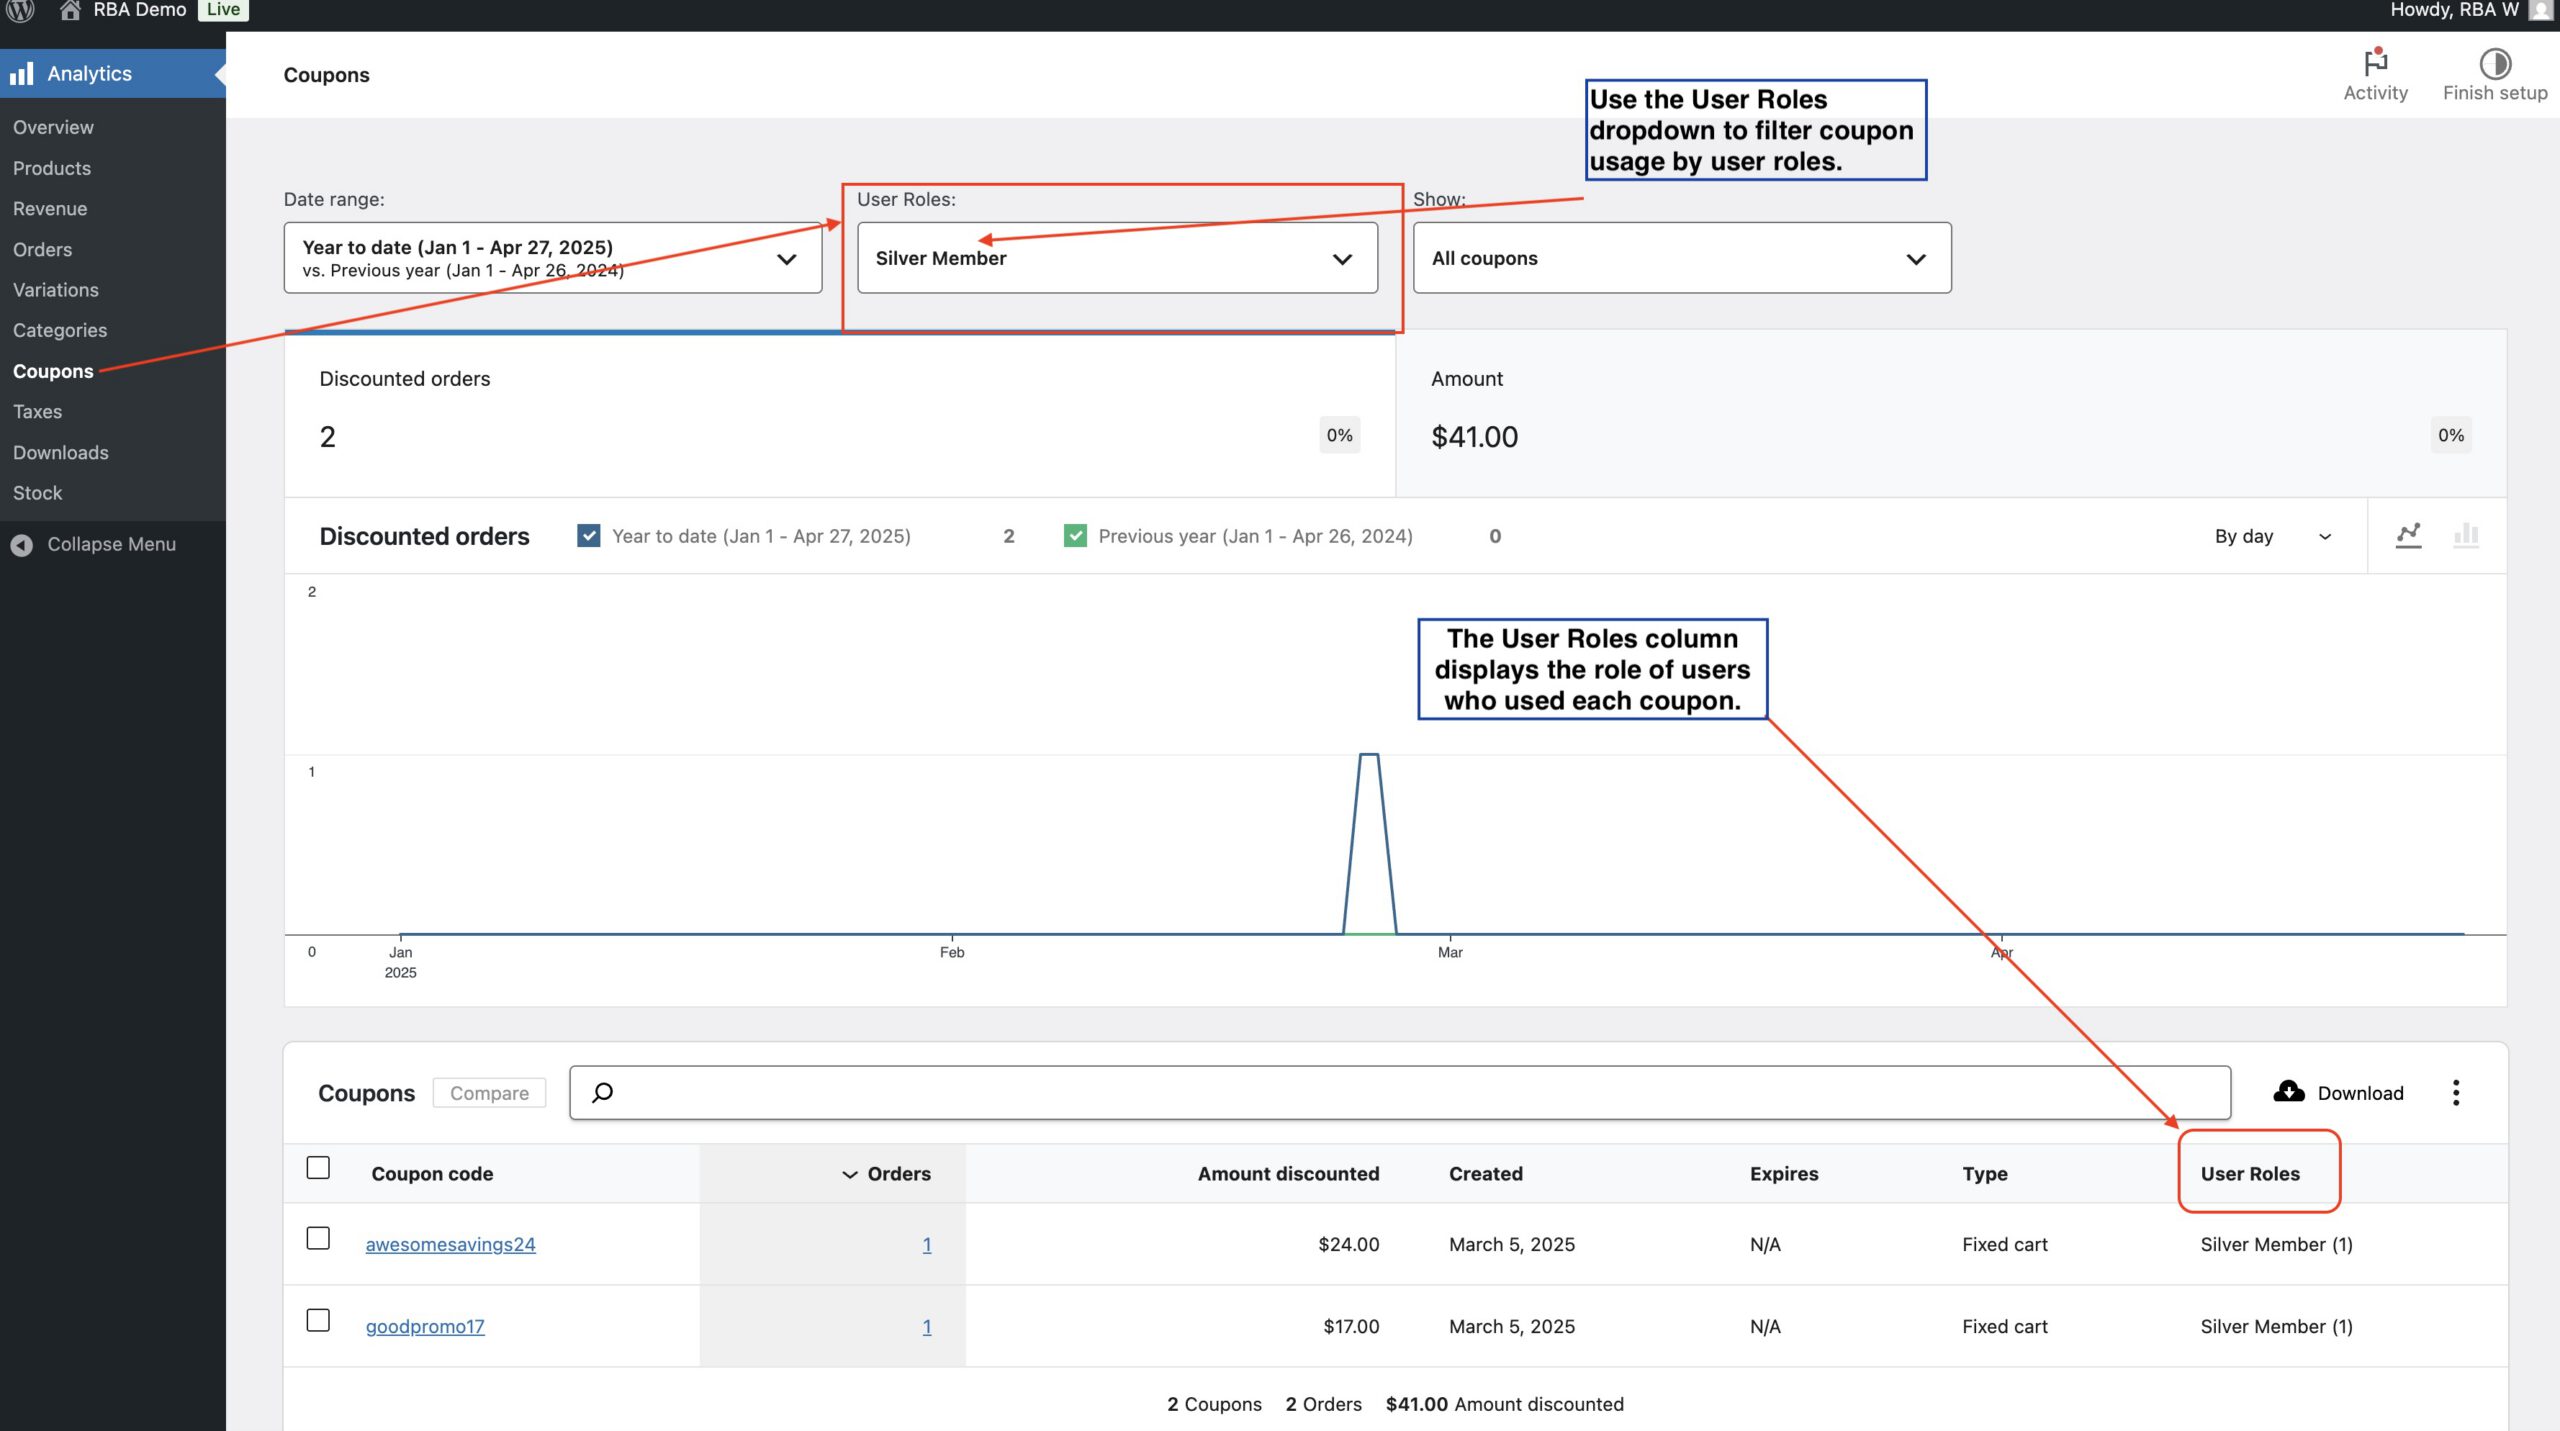Screen dimensions: 2560x1431
Task: Open the Taxes analytics menu item
Action: tap(37, 412)
